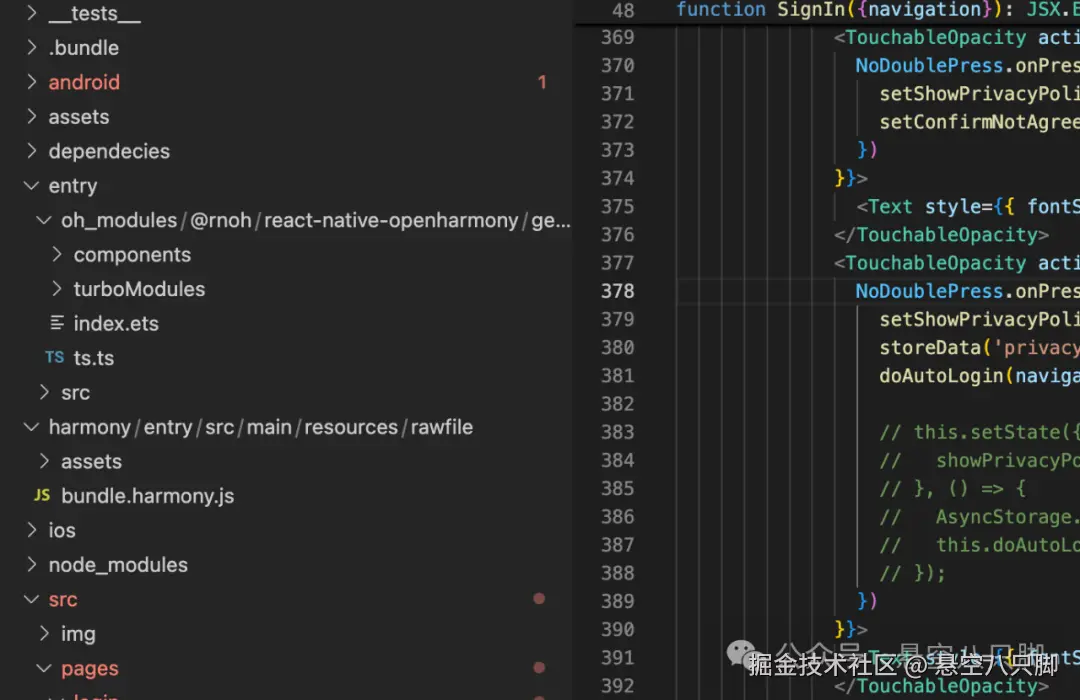
Task: Select the .bundle folder label
Action: [x=83, y=48]
